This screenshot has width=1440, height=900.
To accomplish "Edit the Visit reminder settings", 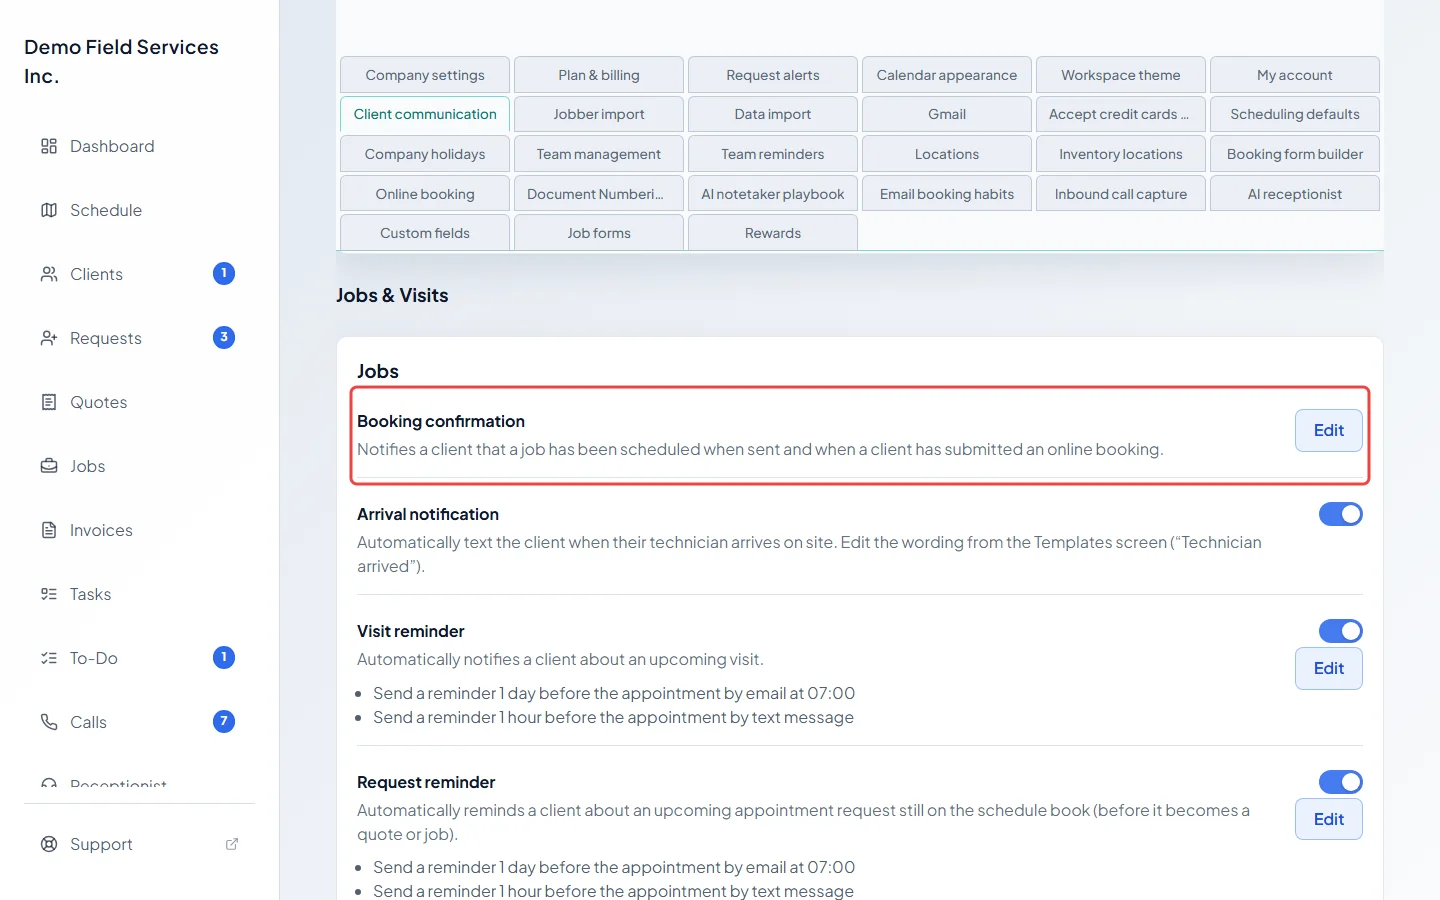I will click(x=1329, y=668).
